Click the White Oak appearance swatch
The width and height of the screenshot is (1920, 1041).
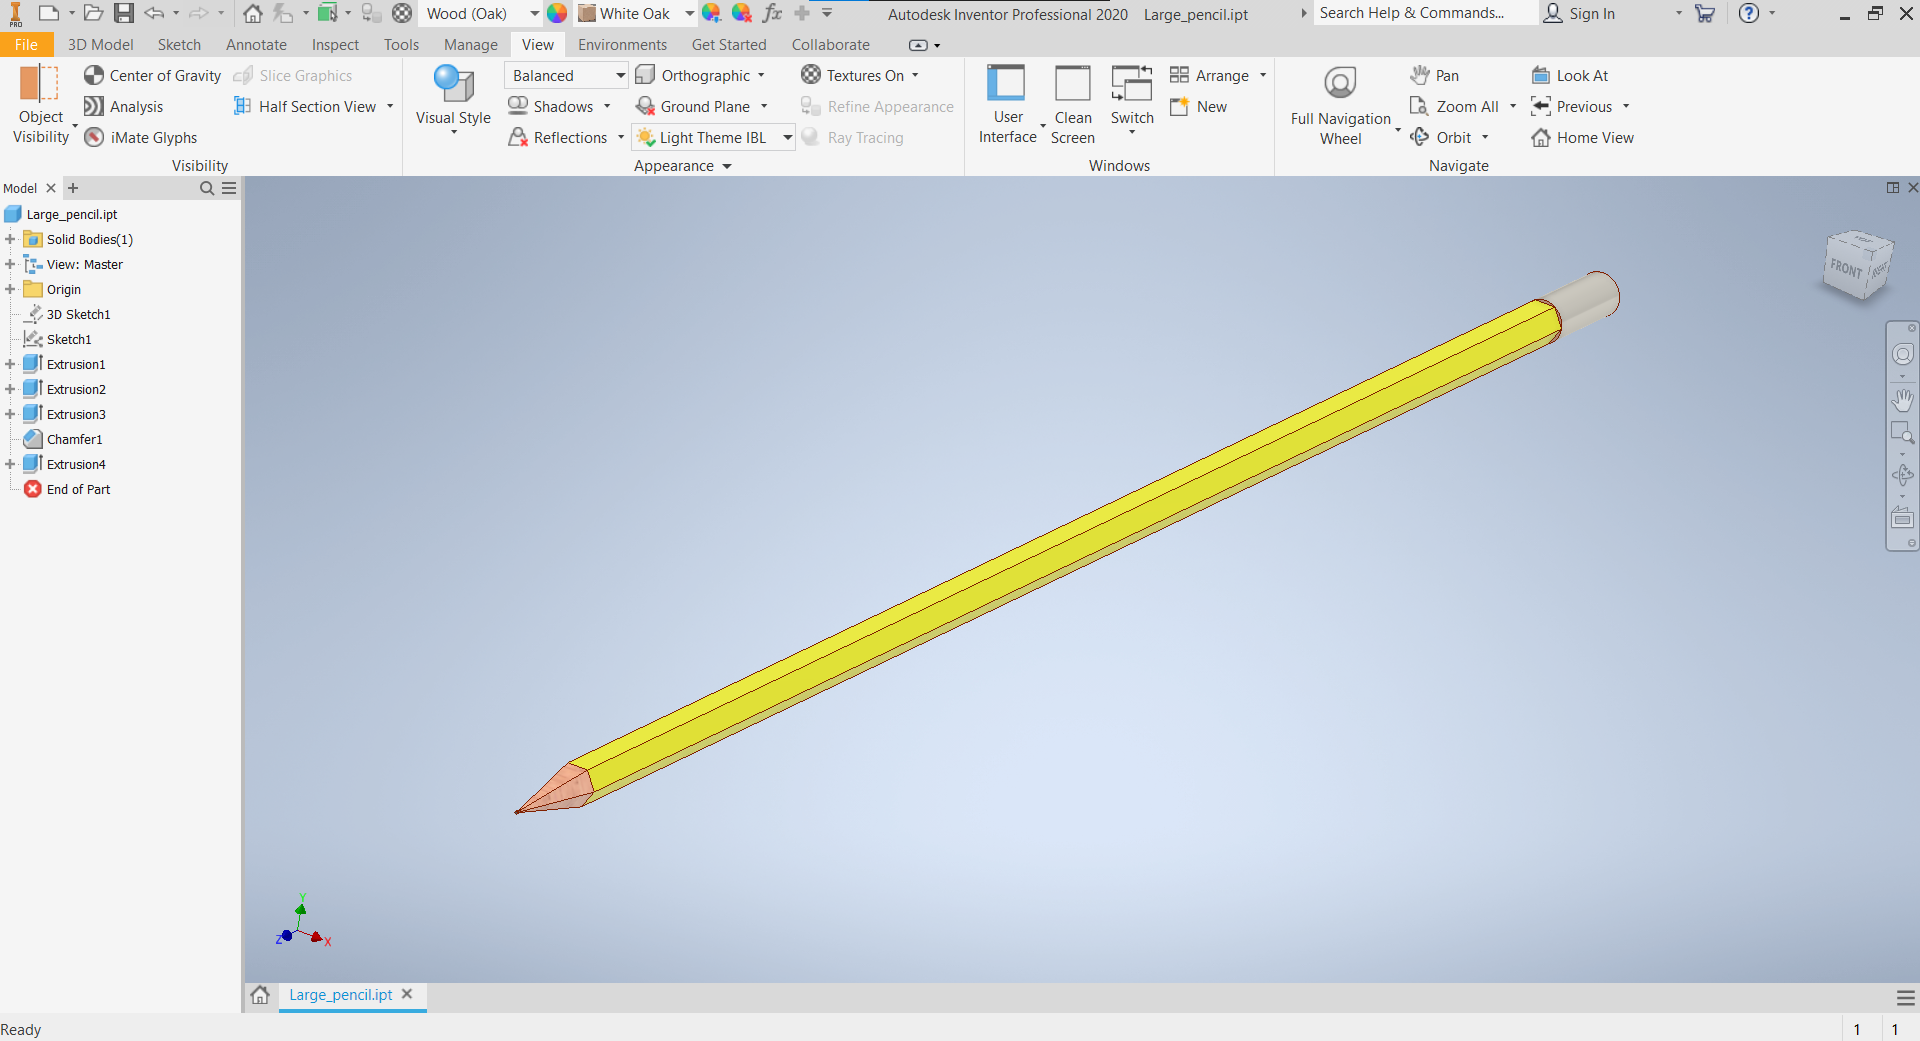pyautogui.click(x=587, y=13)
